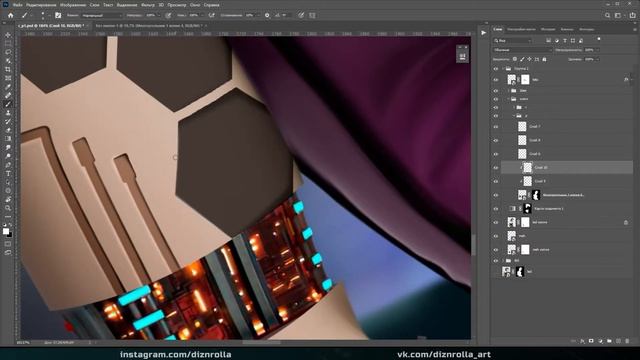This screenshot has width=640, height=360.
Task: Click the share icon at top right
Action: (633, 16)
